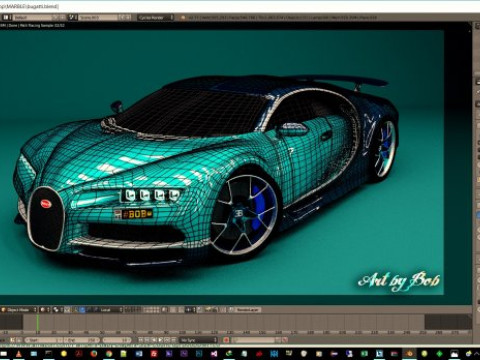Image resolution: width=480 pixels, height=360 pixels.
Task: Open the Object Mode dropdown
Action: [19, 310]
